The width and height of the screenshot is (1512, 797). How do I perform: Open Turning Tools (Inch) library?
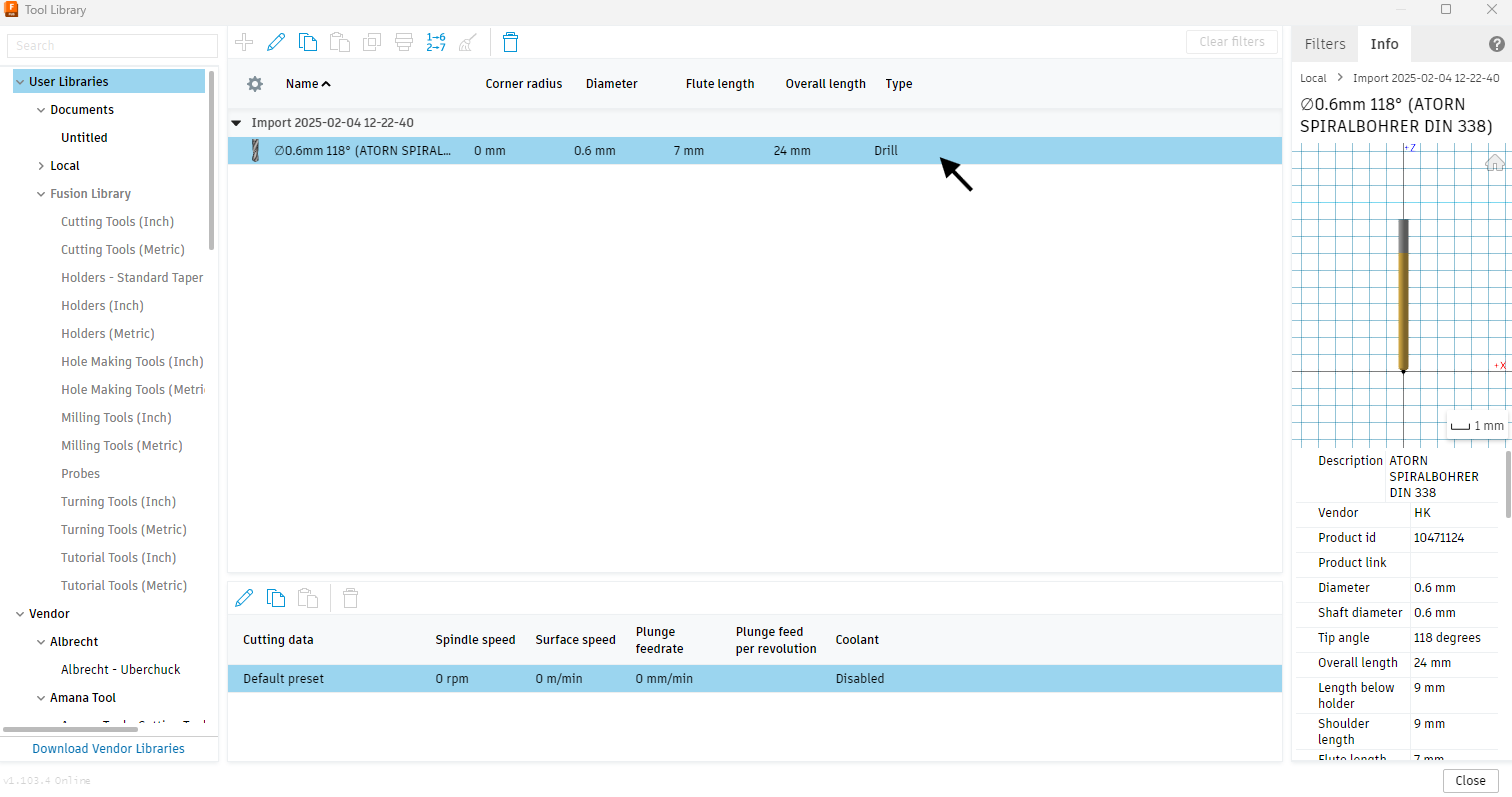coord(118,502)
